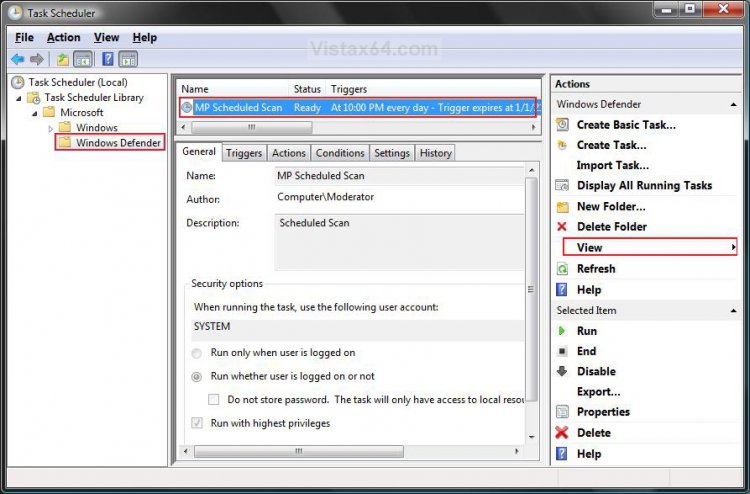Select Task Scheduler (Local) root node
Image resolution: width=750 pixels, height=494 pixels.
(70, 82)
